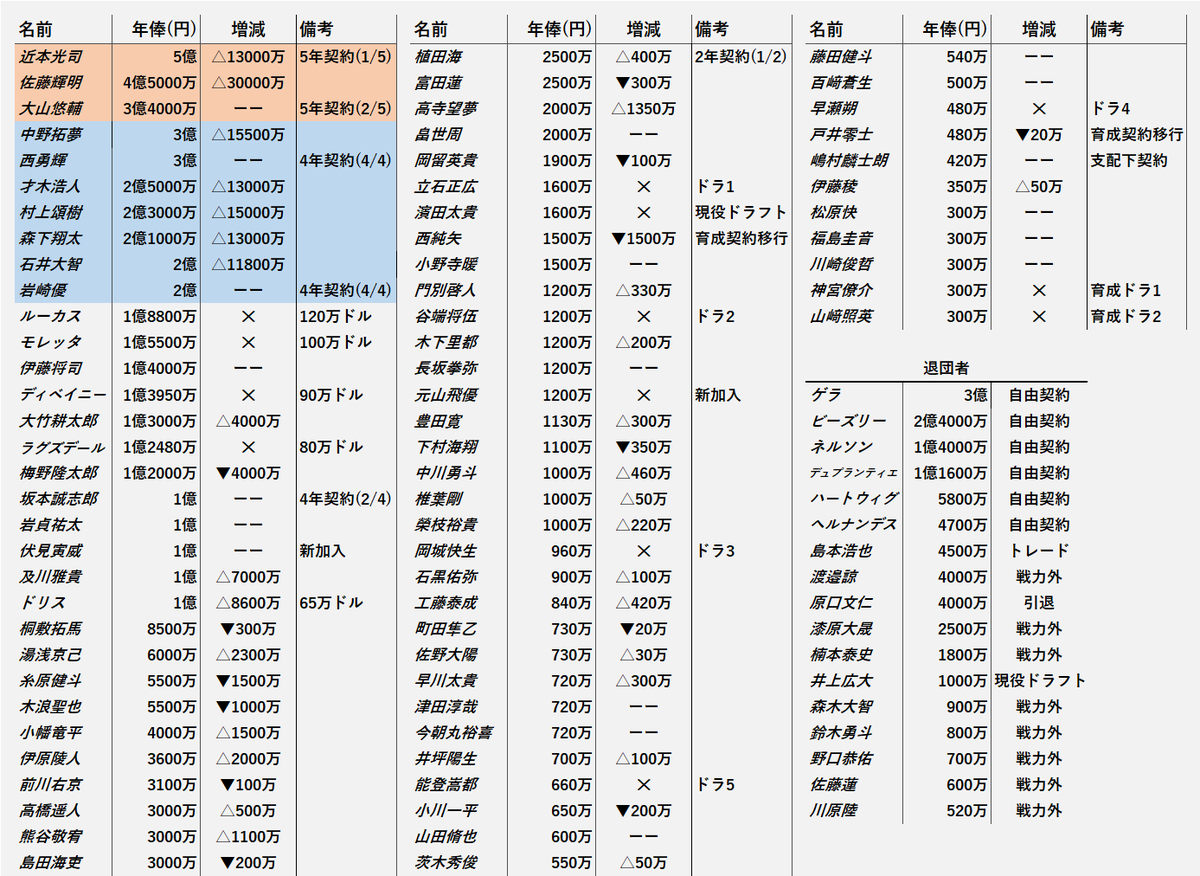This screenshot has height=876, width=1200.
Task: Select the note "65万ドル"
Action: click(x=331, y=603)
